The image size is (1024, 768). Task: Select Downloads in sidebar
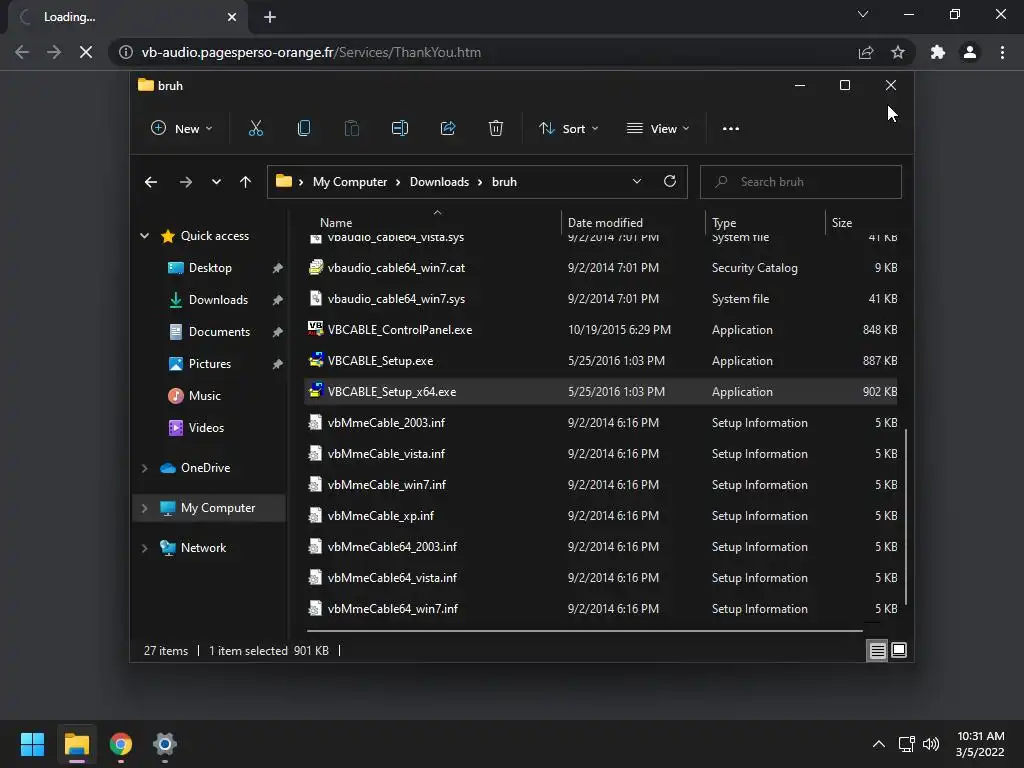pyautogui.click(x=218, y=300)
